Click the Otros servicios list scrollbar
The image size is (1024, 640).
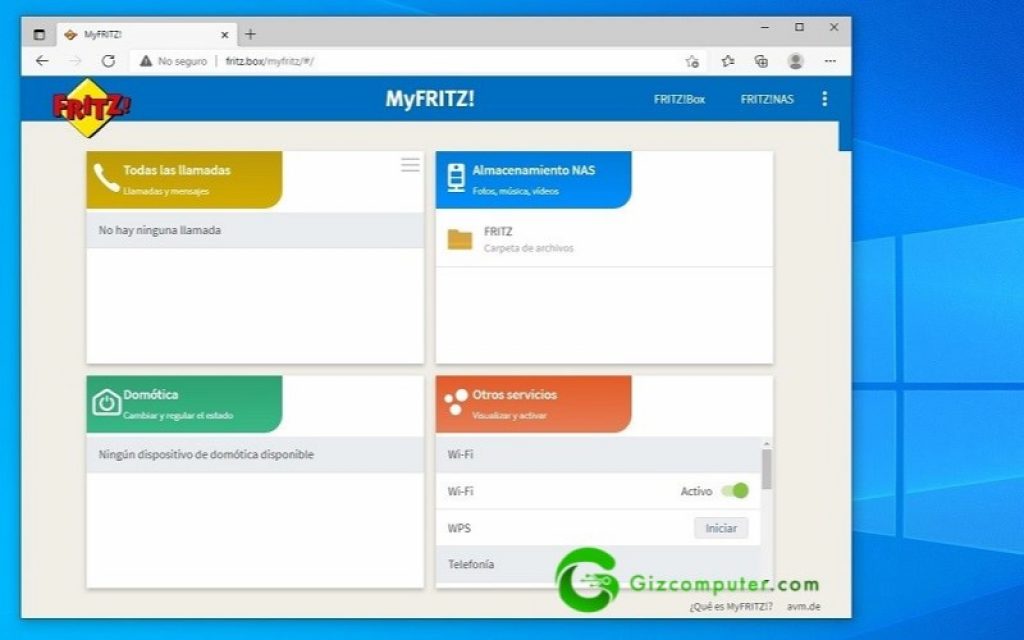point(767,468)
